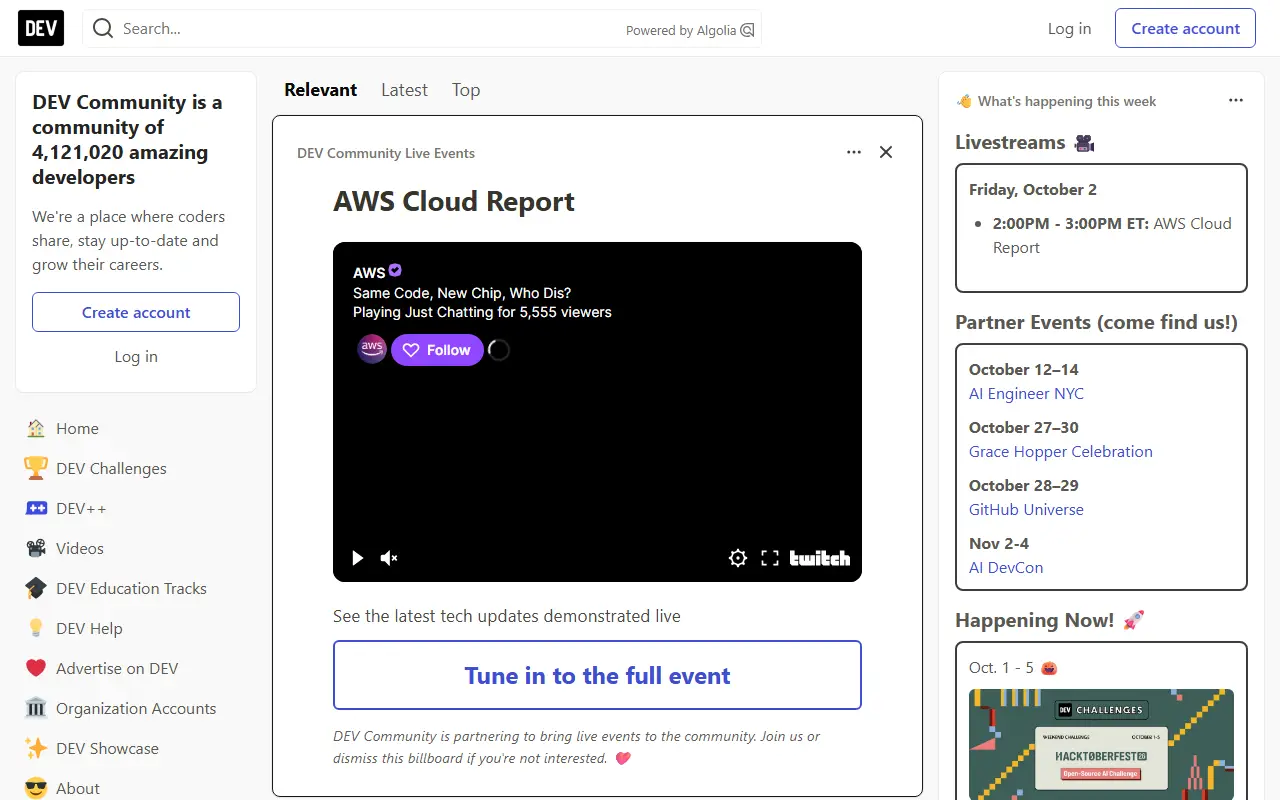Click Create account in the sidebar card
The image size is (1280, 800).
pyautogui.click(x=136, y=312)
